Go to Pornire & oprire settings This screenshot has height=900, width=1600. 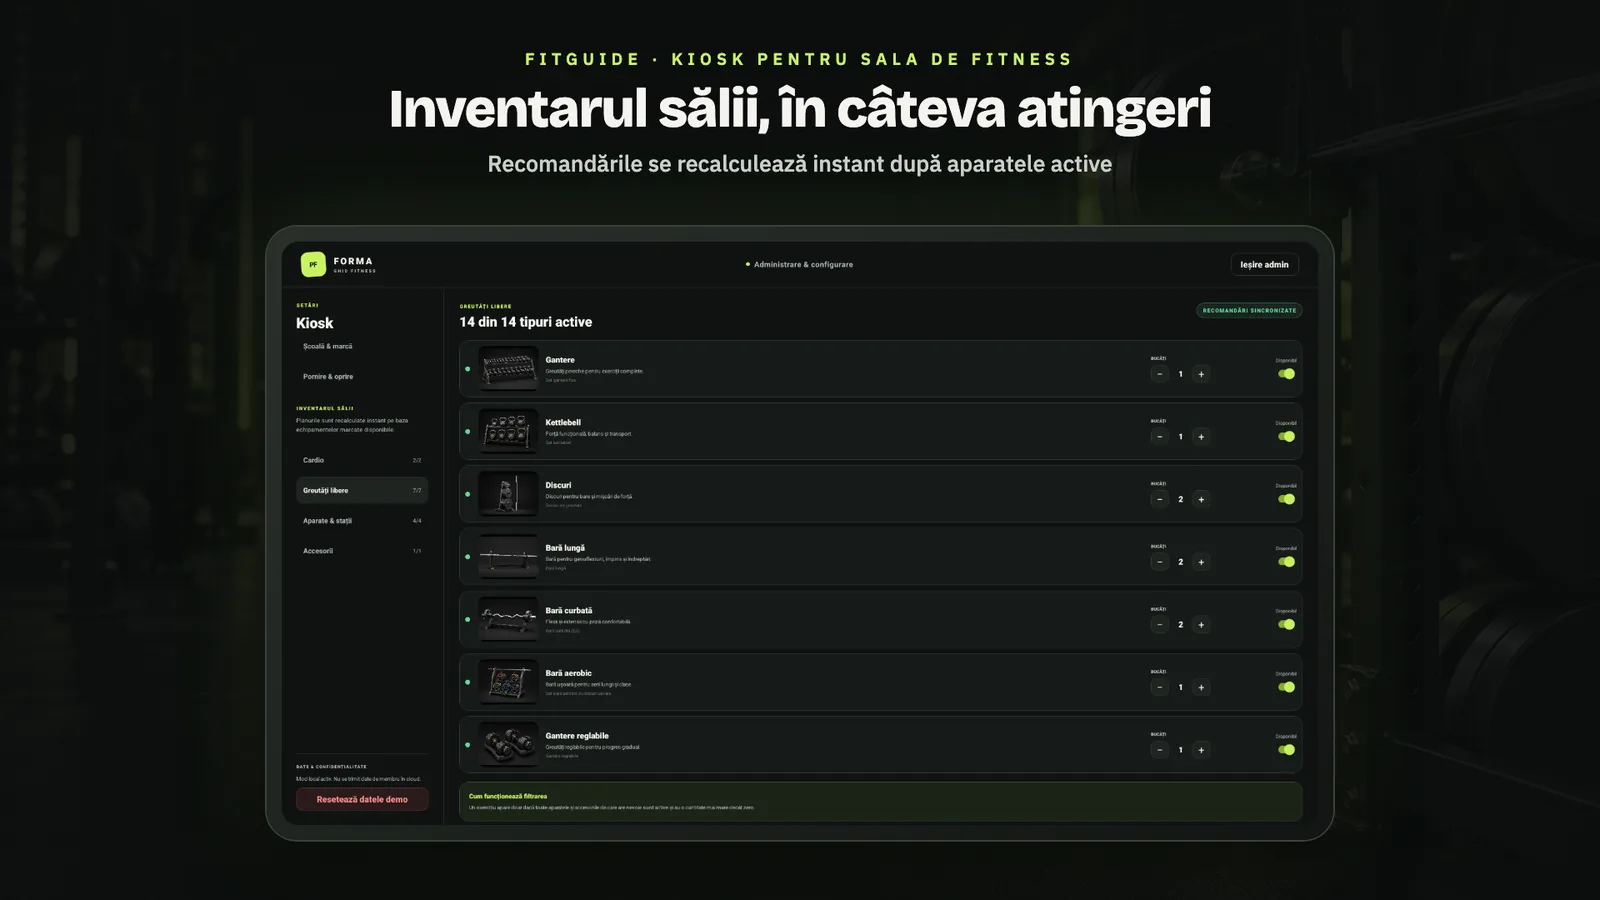tap(362, 377)
